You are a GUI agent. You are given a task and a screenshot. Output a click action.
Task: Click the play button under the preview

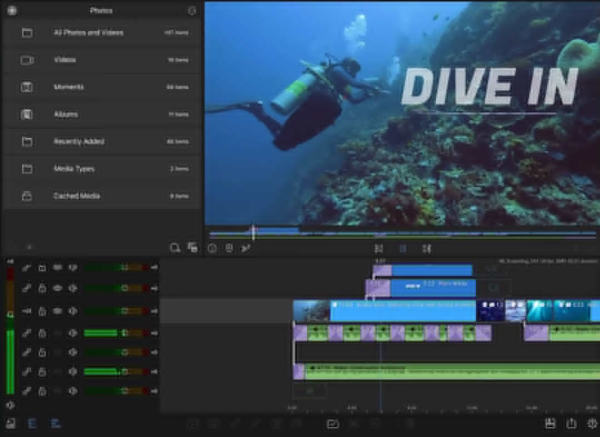pyautogui.click(x=403, y=249)
